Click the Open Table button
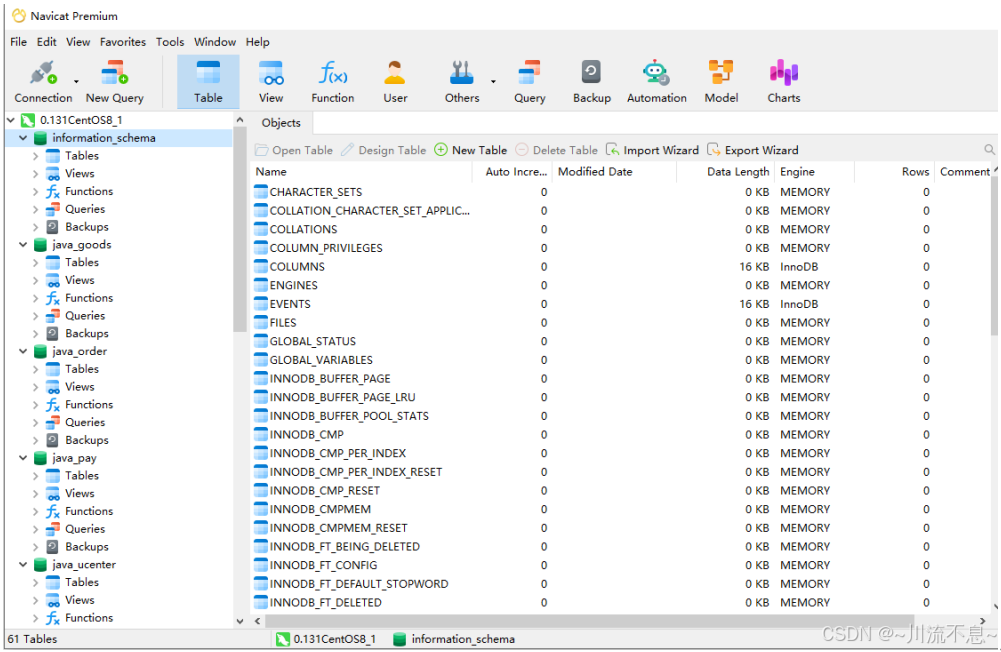1001x652 pixels. pos(294,150)
